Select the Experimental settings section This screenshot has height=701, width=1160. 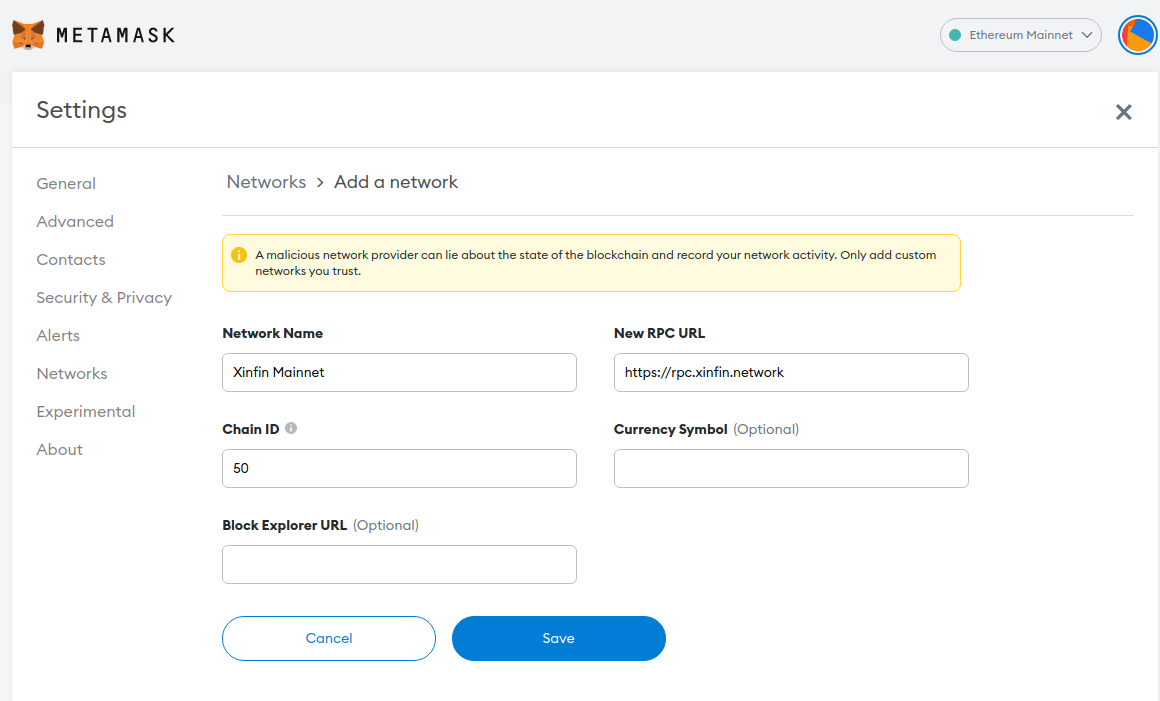pos(85,411)
